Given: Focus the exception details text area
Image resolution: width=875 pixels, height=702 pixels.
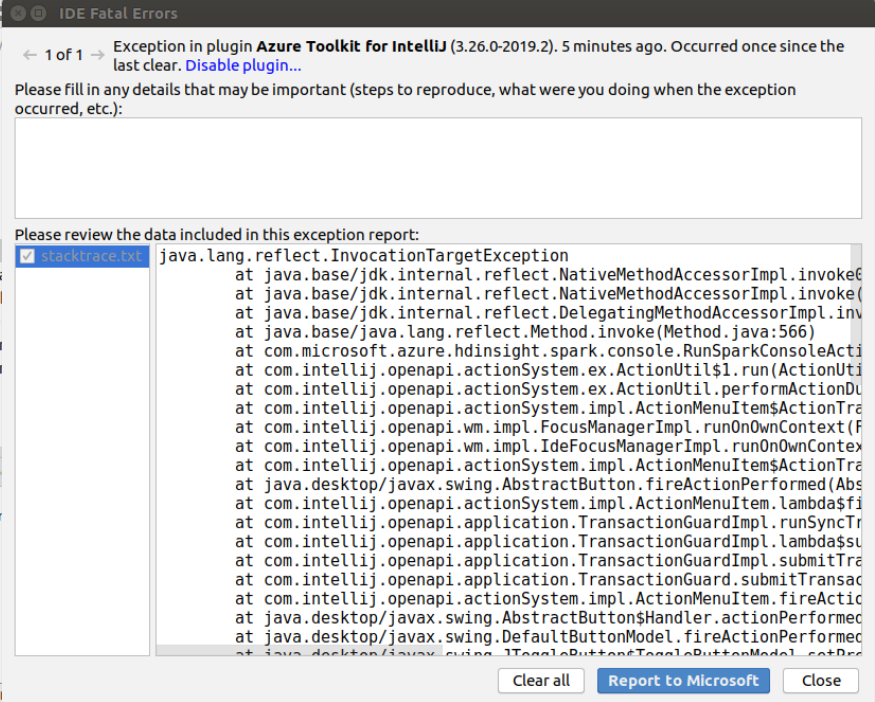Looking at the screenshot, I should (x=438, y=168).
